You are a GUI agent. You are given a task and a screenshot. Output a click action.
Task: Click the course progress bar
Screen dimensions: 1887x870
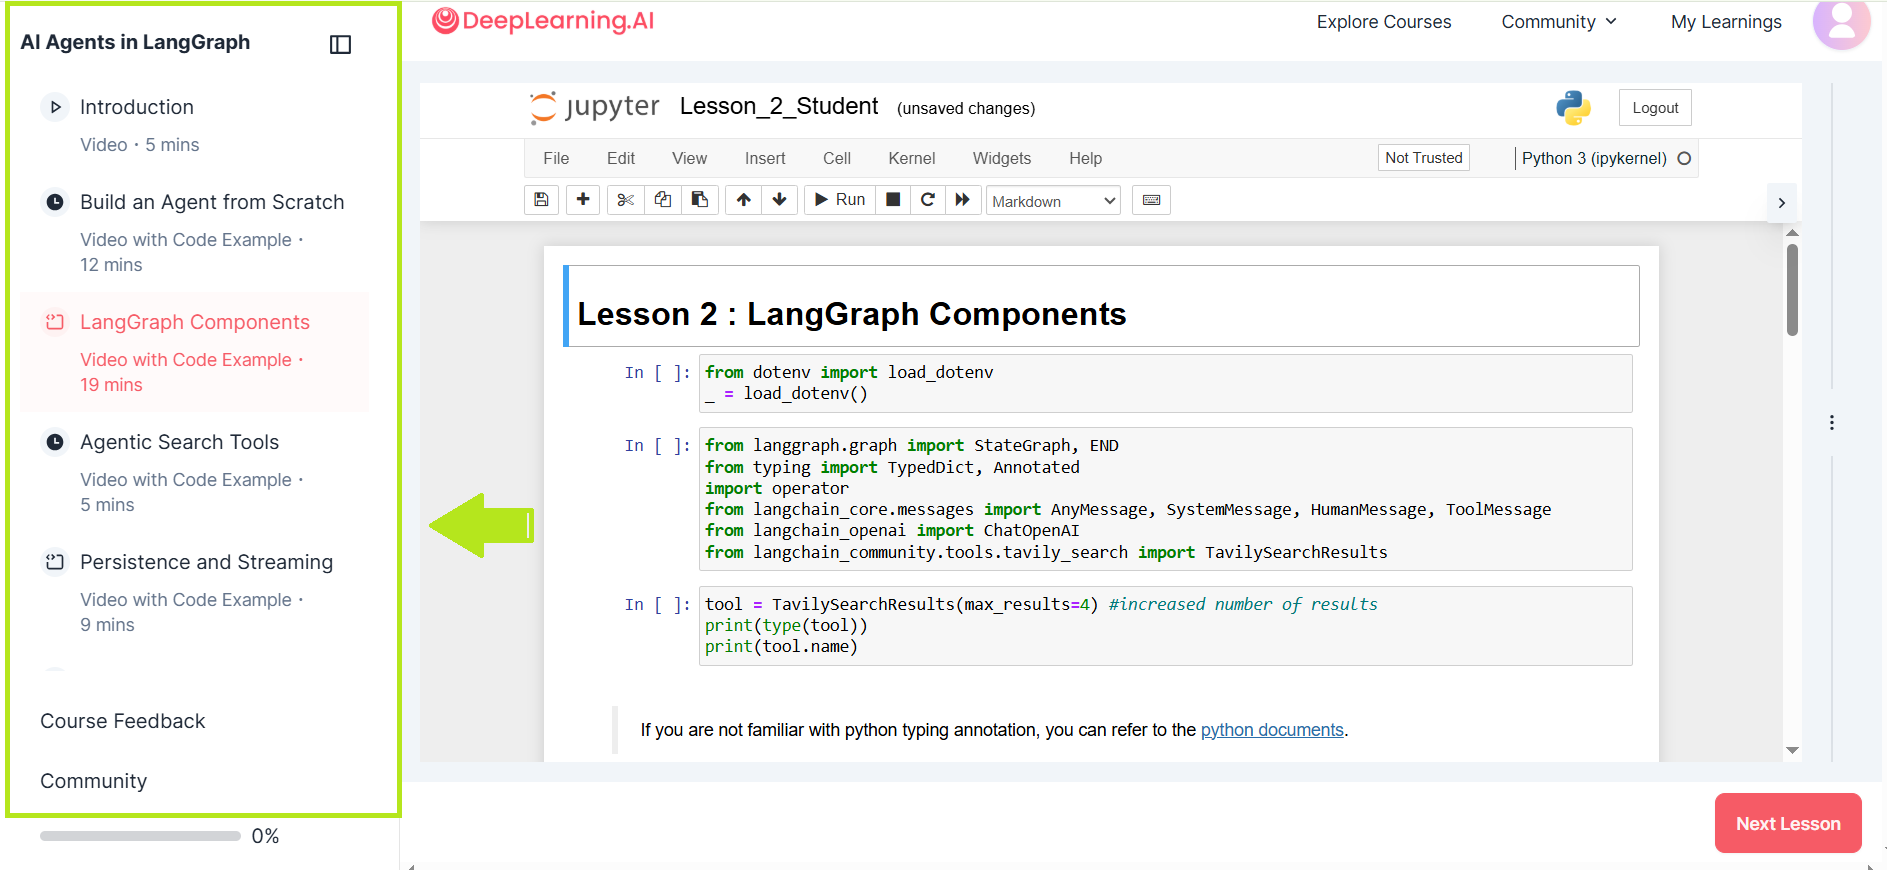(140, 836)
